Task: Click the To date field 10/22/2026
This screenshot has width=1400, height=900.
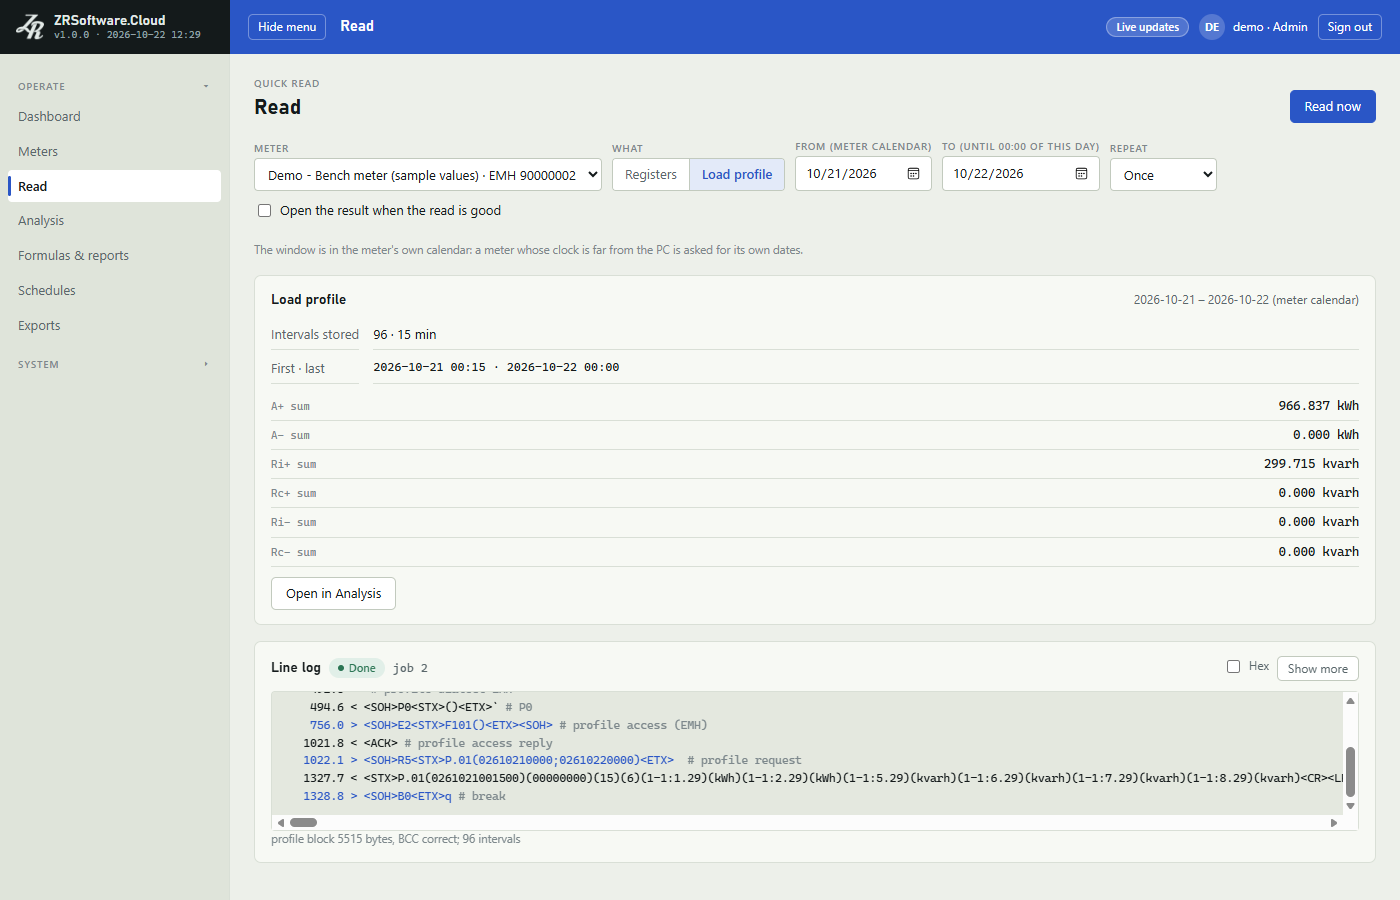Action: (1020, 174)
